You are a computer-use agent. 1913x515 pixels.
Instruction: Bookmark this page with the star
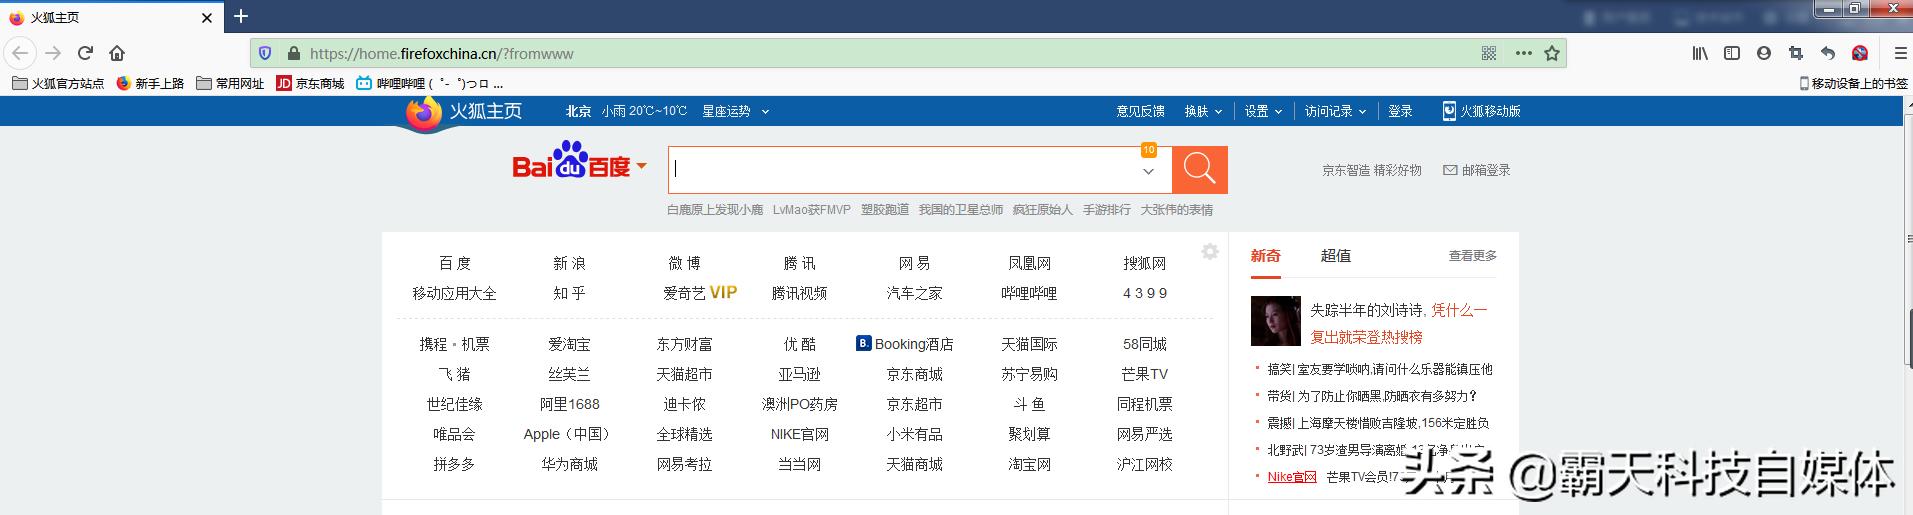1552,54
